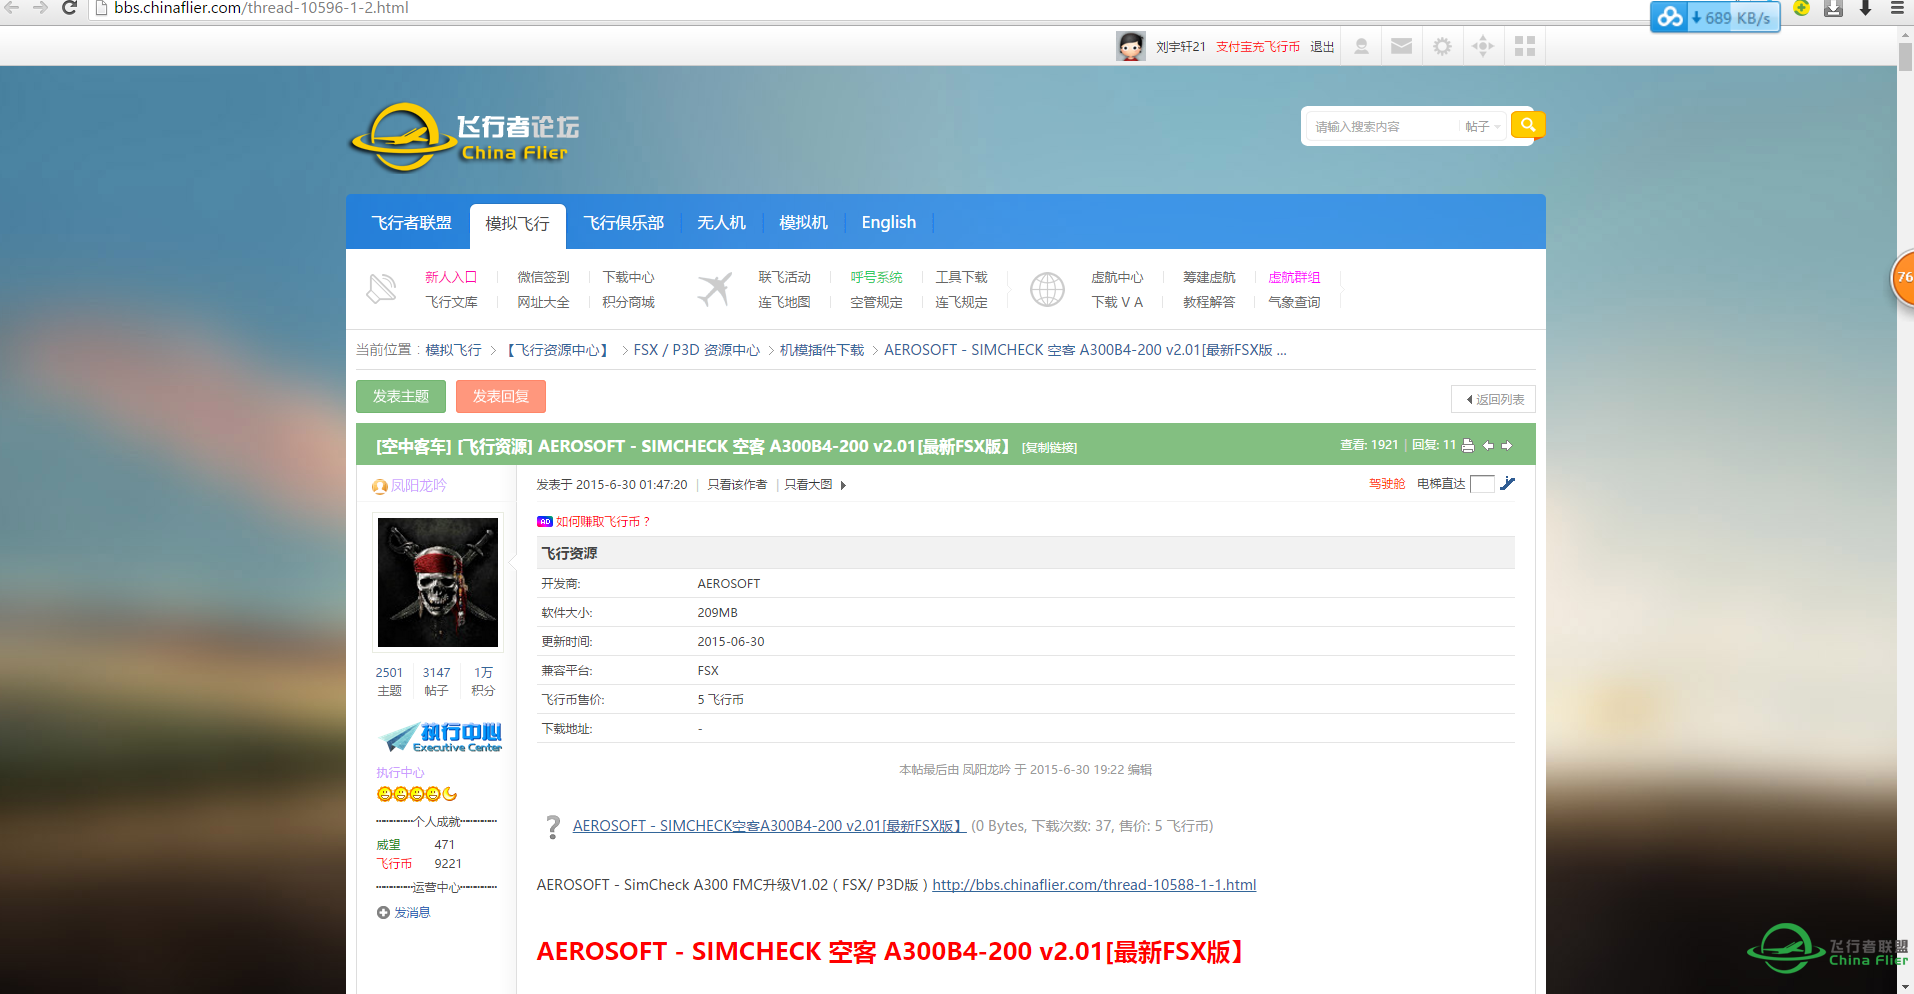Viewport: 1914px width, 994px height.
Task: Click the question-mark attachment file icon
Action: 553,827
